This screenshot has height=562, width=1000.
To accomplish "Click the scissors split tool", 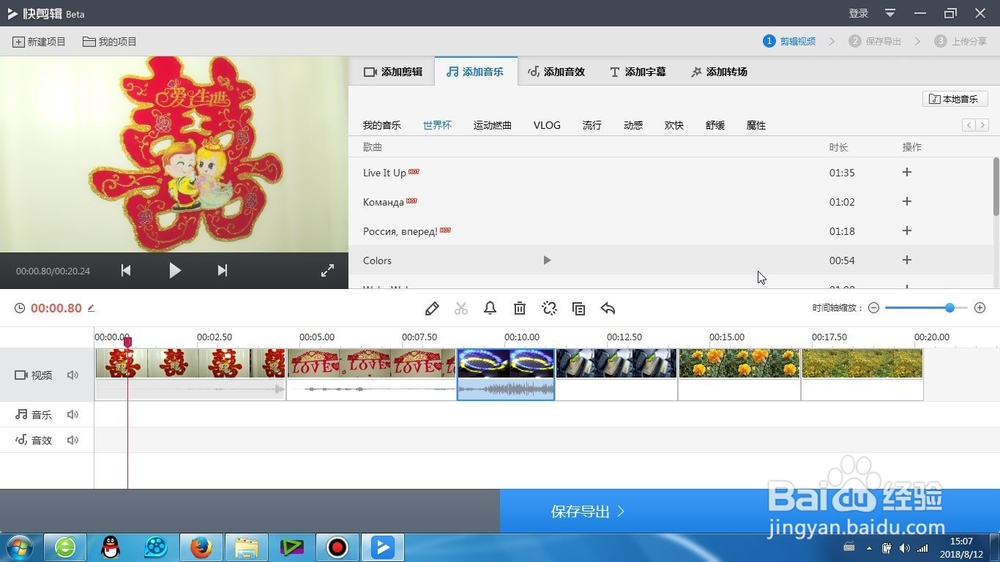I will (x=461, y=309).
